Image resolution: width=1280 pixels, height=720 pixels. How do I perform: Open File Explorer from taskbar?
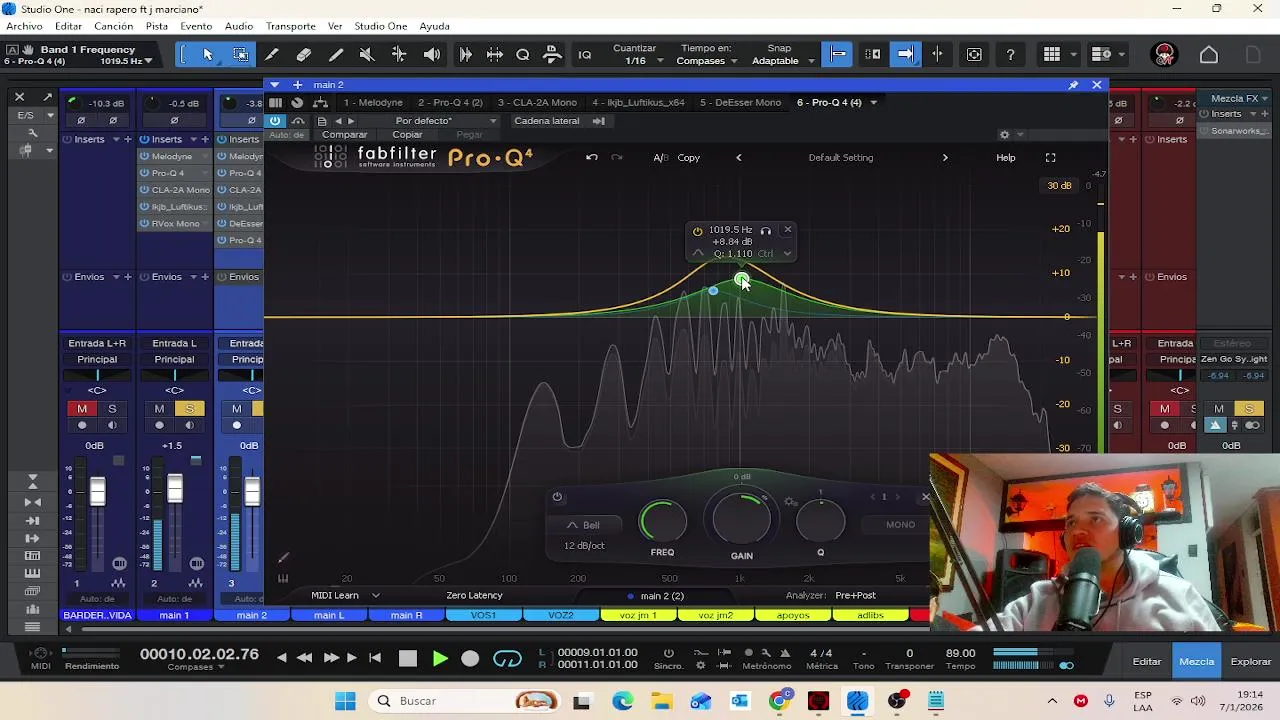coord(662,700)
